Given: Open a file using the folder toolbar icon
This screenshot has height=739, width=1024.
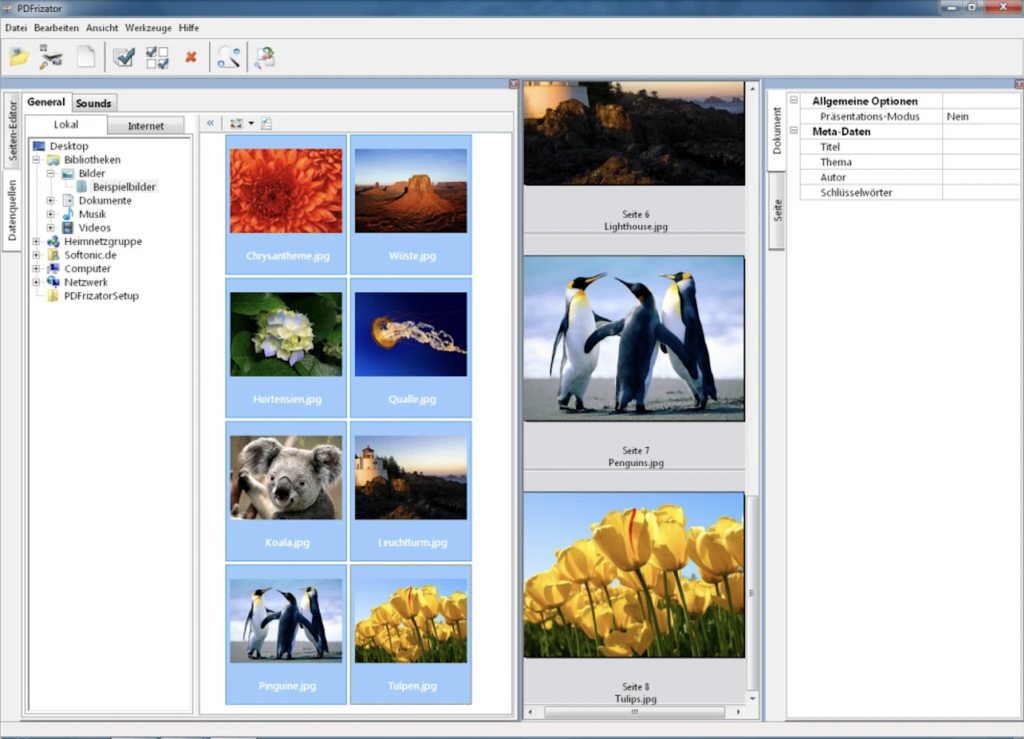Looking at the screenshot, I should [19, 57].
